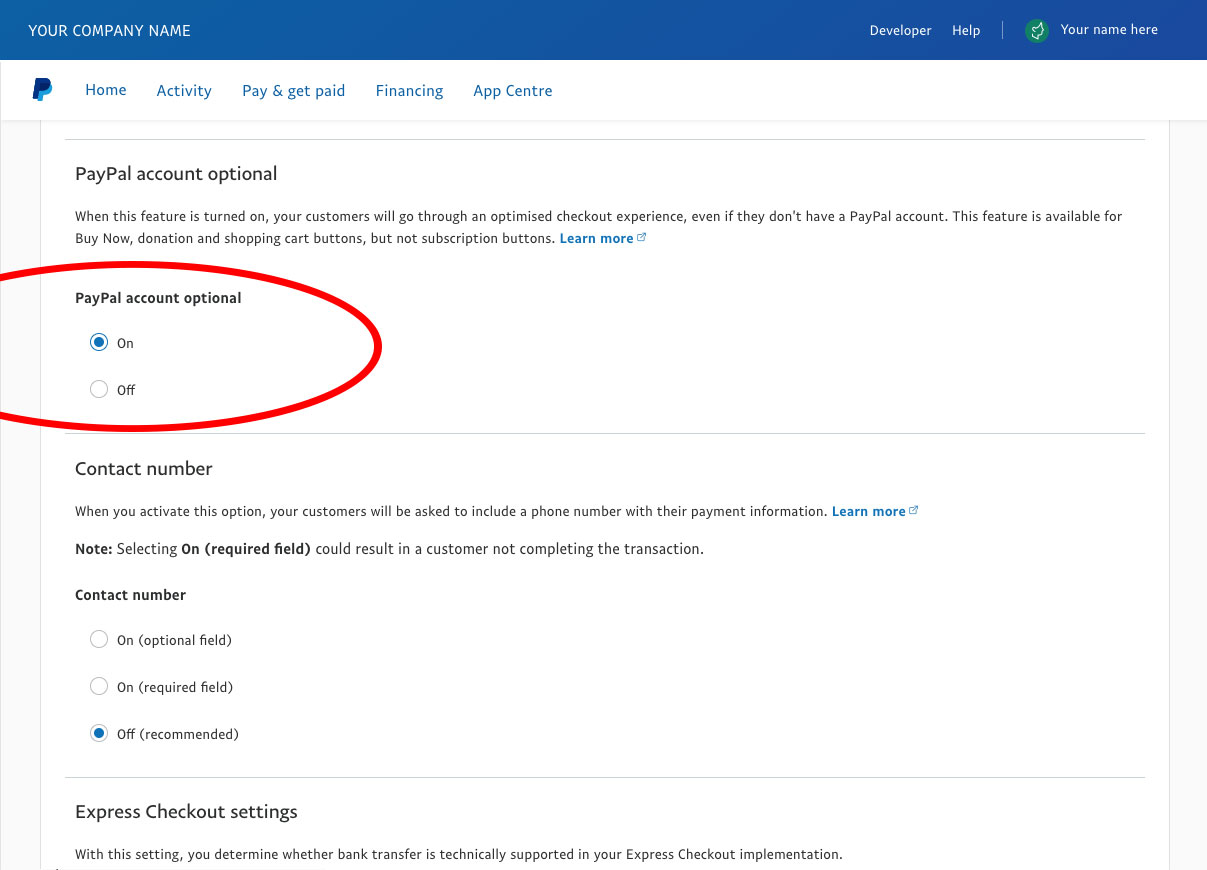Choose On (optional field) for Contact number

99,640
